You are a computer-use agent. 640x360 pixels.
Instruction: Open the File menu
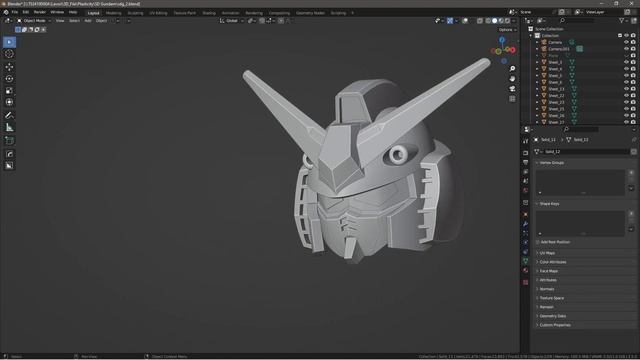[x=15, y=12]
